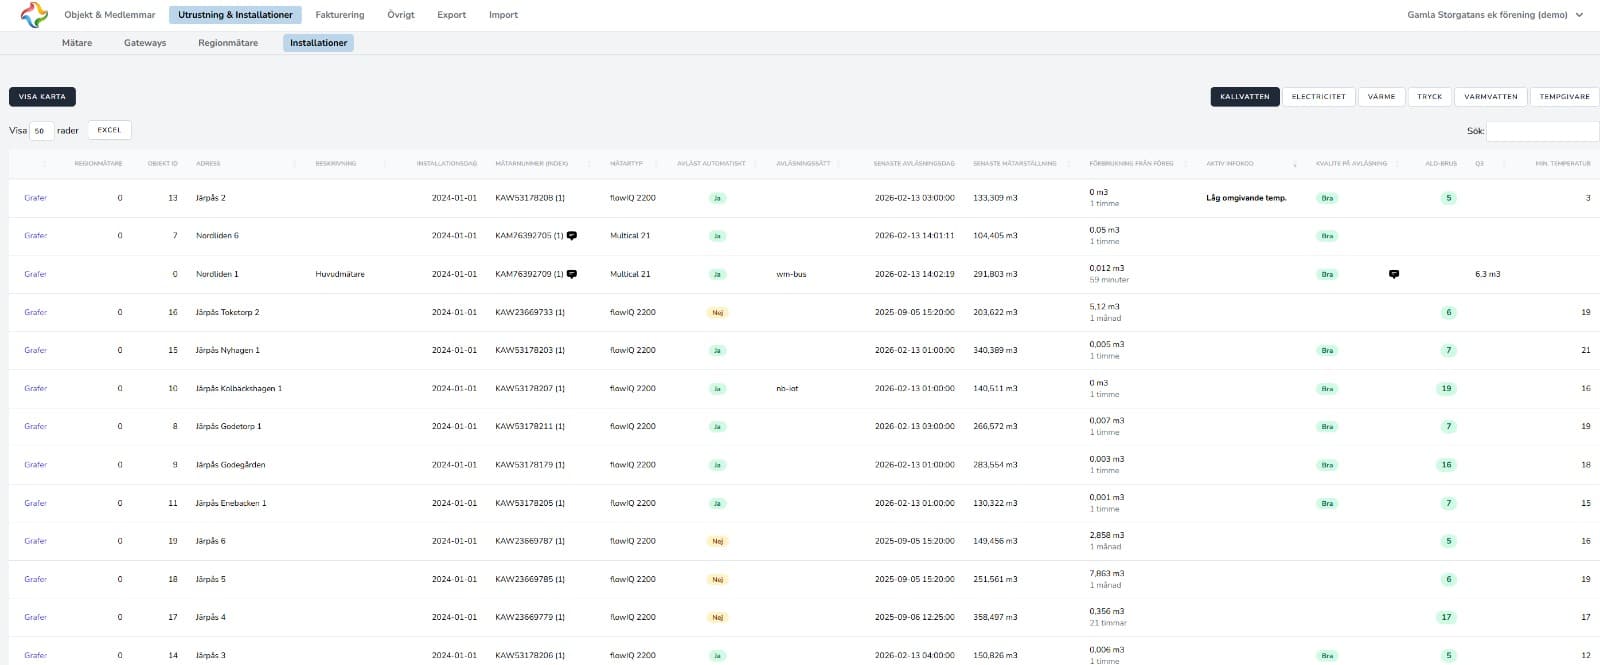
Task: Open the Objekt & Medlemmar menu
Action: pos(110,15)
